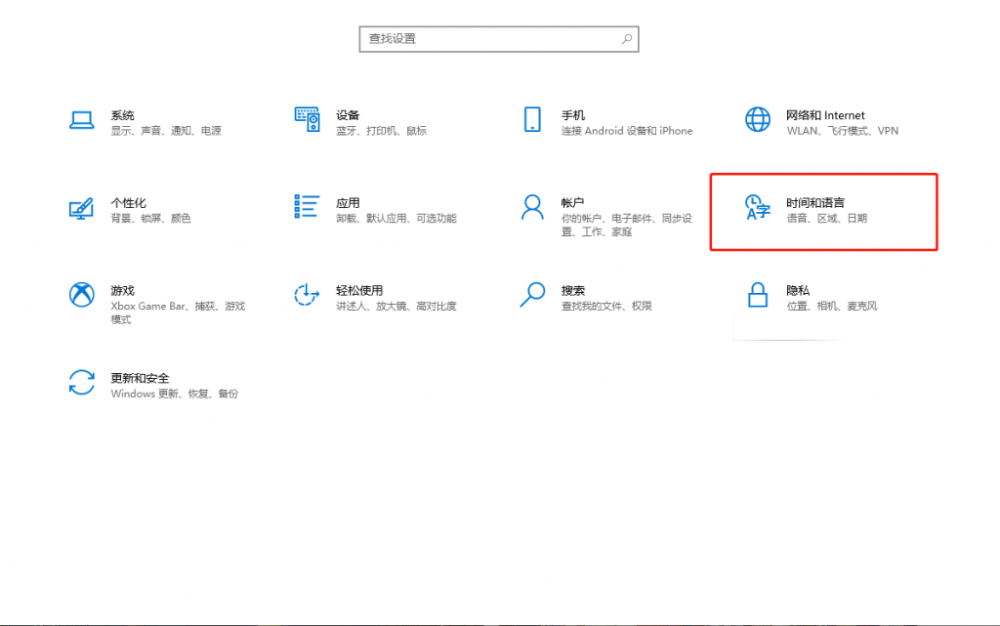Open the 搜索 settings title
The height and width of the screenshot is (626, 1000).
[x=573, y=291]
